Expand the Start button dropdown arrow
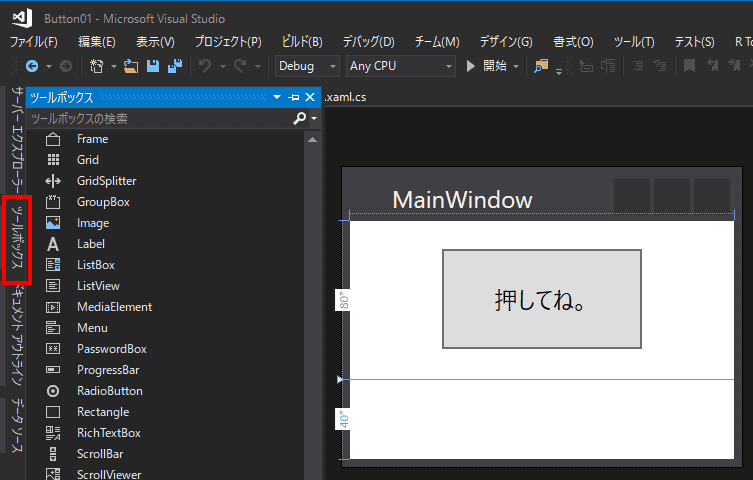The height and width of the screenshot is (480, 753). 516,66
